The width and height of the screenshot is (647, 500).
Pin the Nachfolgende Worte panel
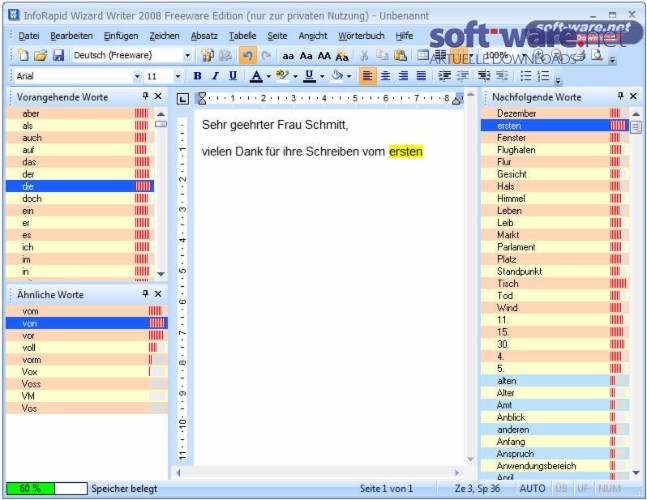[x=620, y=96]
